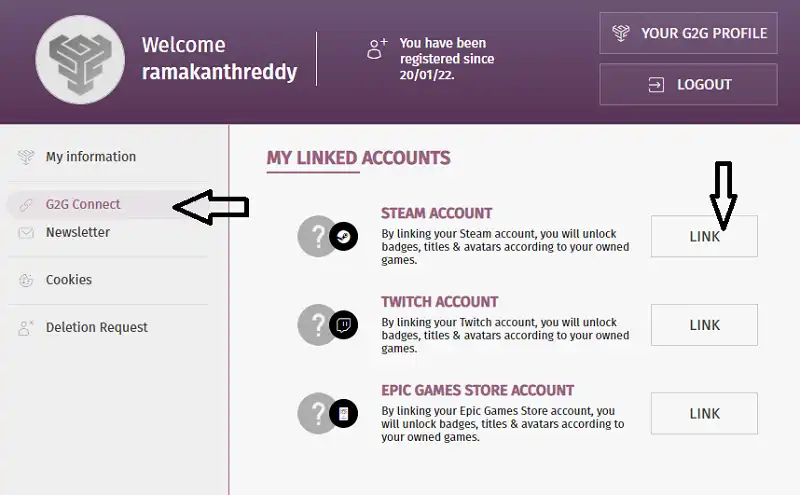Image resolution: width=800 pixels, height=495 pixels.
Task: Click the G2G logo icon in profile button
Action: click(x=621, y=33)
